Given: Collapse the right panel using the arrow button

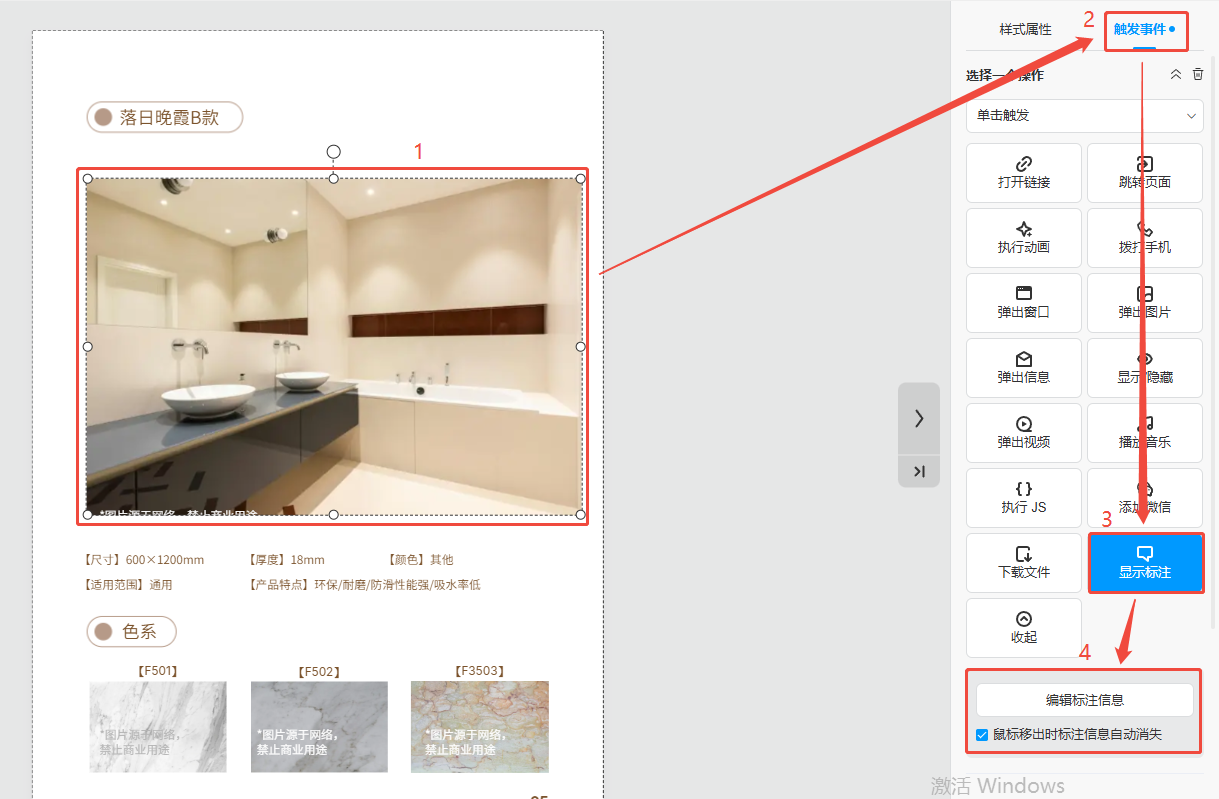Looking at the screenshot, I should 918,419.
